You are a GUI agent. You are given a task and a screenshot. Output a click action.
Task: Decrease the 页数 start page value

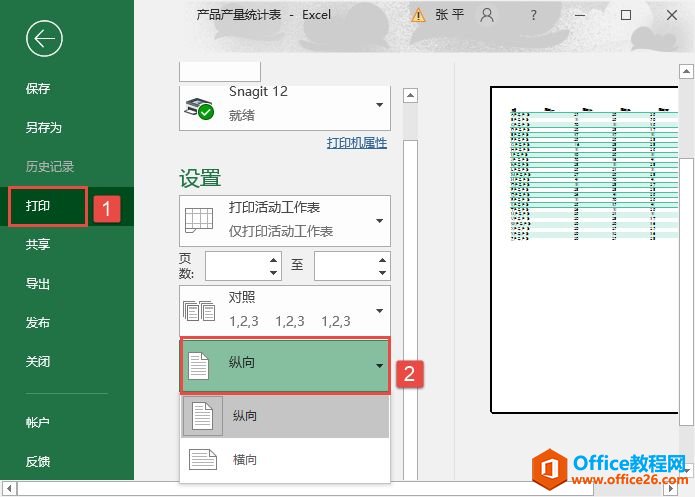273,273
